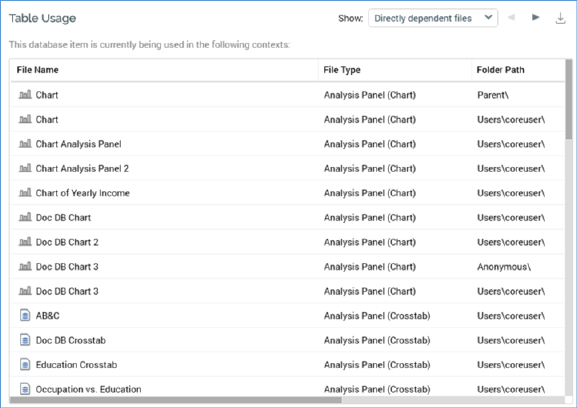Click chart icon beside Chart Analysis Panel 2
This screenshot has height=408, width=577.
click(x=25, y=168)
